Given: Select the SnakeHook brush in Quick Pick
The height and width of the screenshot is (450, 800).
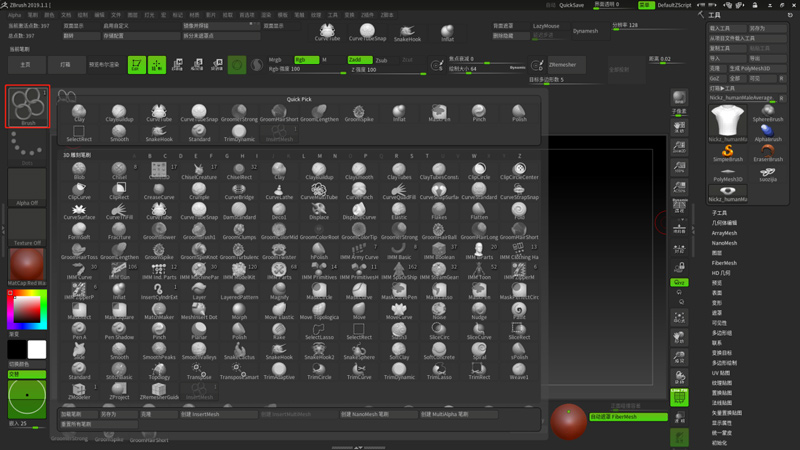Looking at the screenshot, I should click(x=159, y=133).
